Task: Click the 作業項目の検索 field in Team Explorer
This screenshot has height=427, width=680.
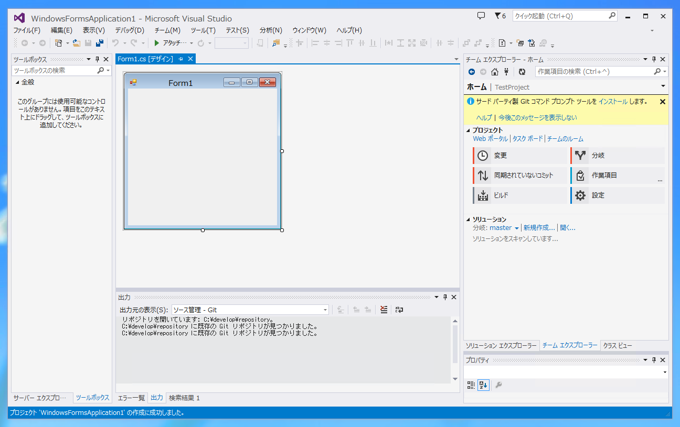Action: 601,72
